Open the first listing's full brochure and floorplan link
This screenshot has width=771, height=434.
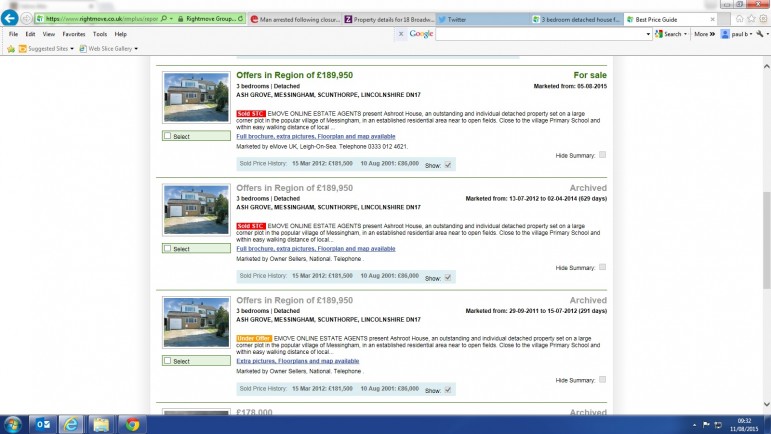(x=315, y=136)
